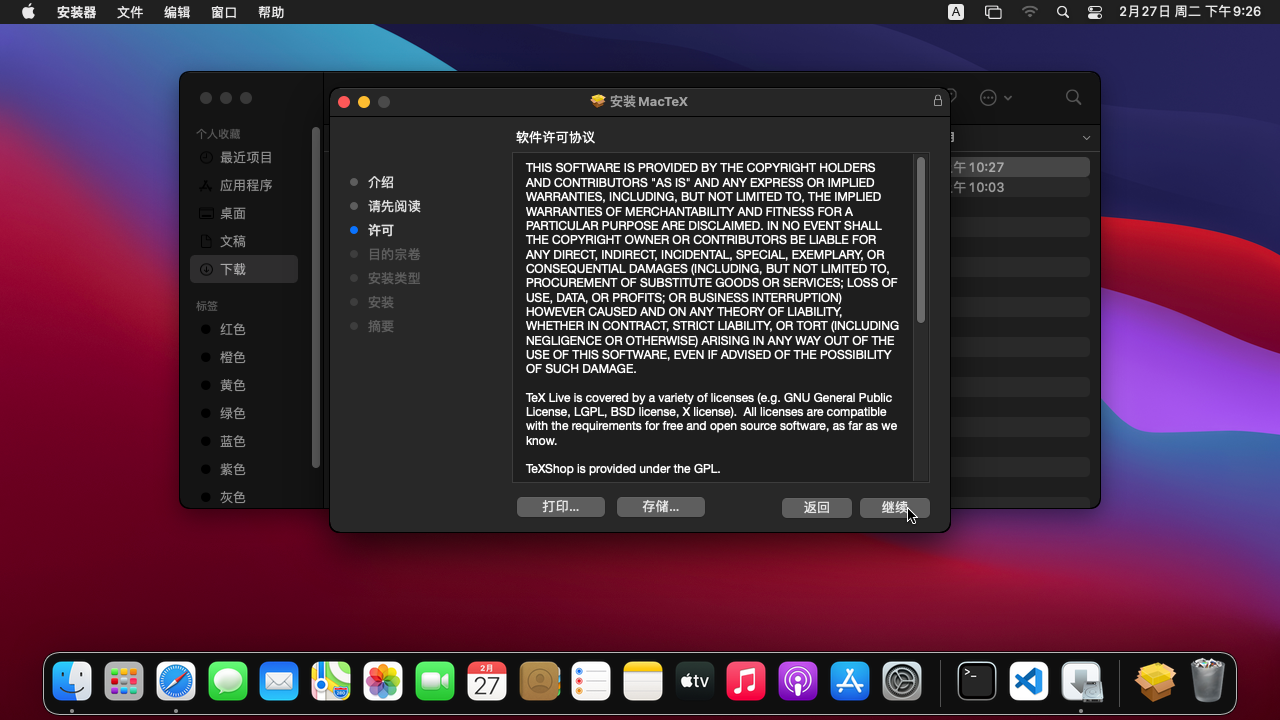The height and width of the screenshot is (720, 1280).
Task: Open Control Center from menu bar
Action: pos(1095,12)
